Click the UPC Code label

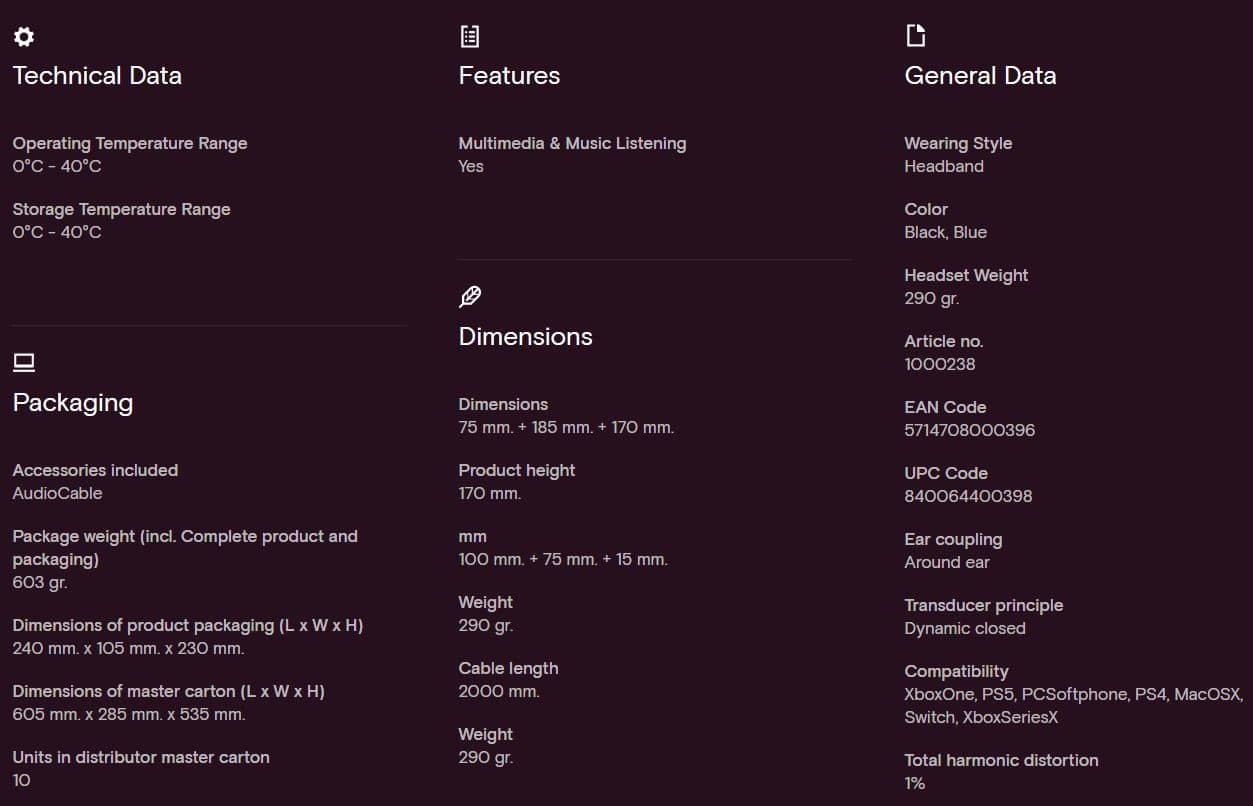tap(946, 473)
